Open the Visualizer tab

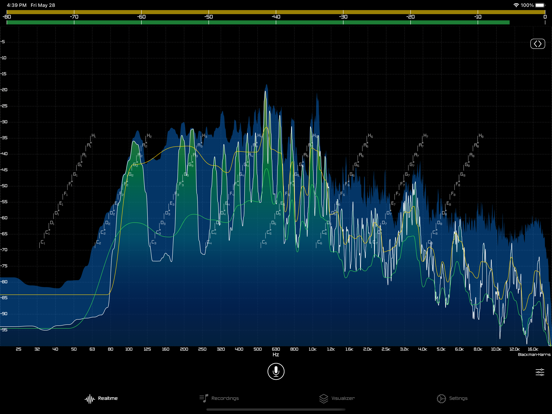coord(337,398)
